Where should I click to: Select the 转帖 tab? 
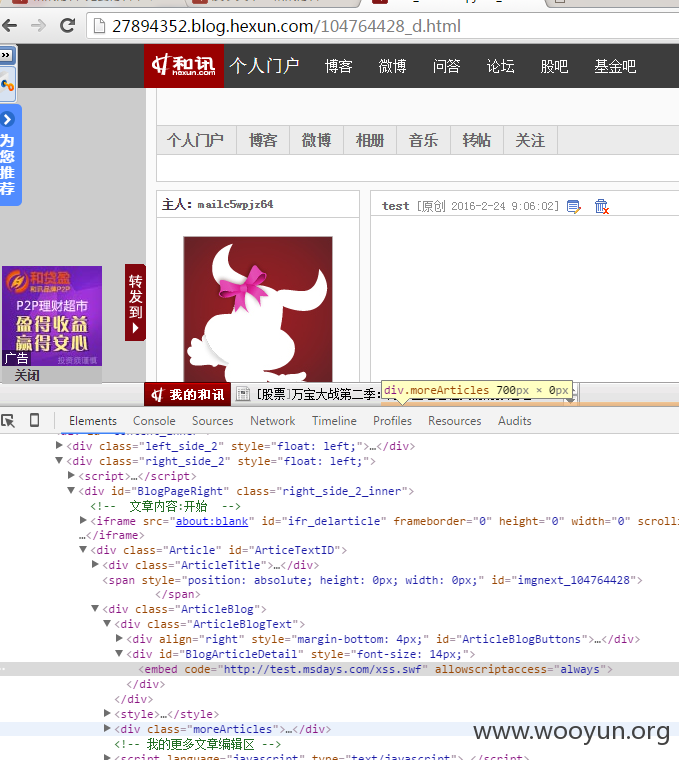477,140
